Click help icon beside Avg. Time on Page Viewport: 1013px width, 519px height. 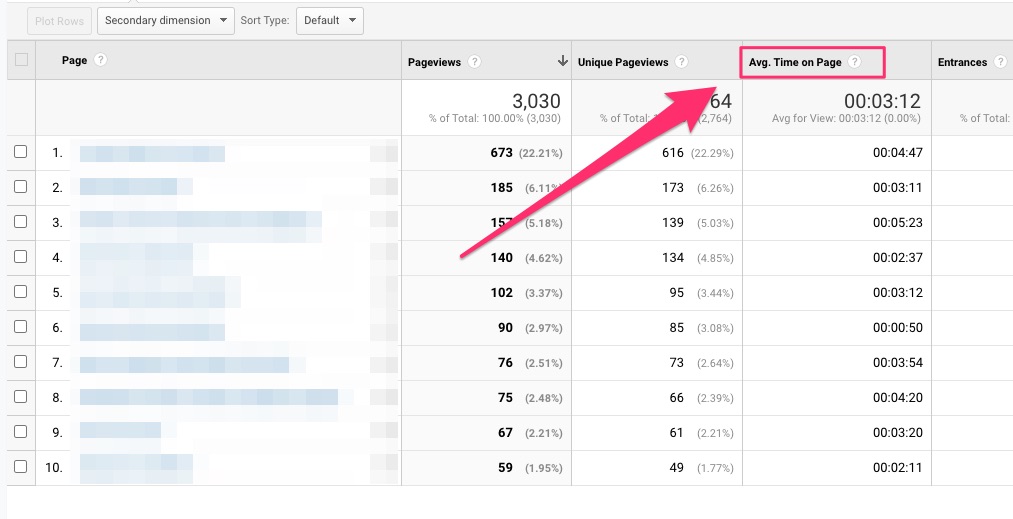tap(854, 62)
